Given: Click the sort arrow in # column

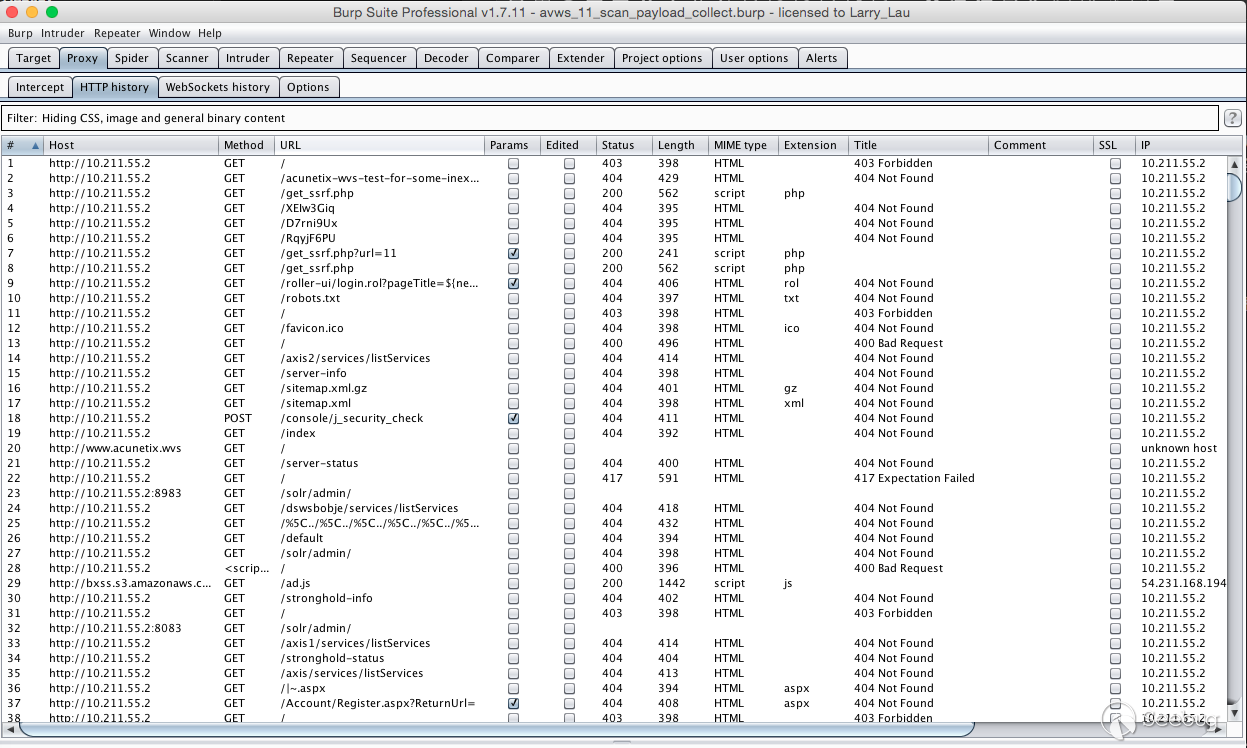Looking at the screenshot, I should tap(36, 145).
